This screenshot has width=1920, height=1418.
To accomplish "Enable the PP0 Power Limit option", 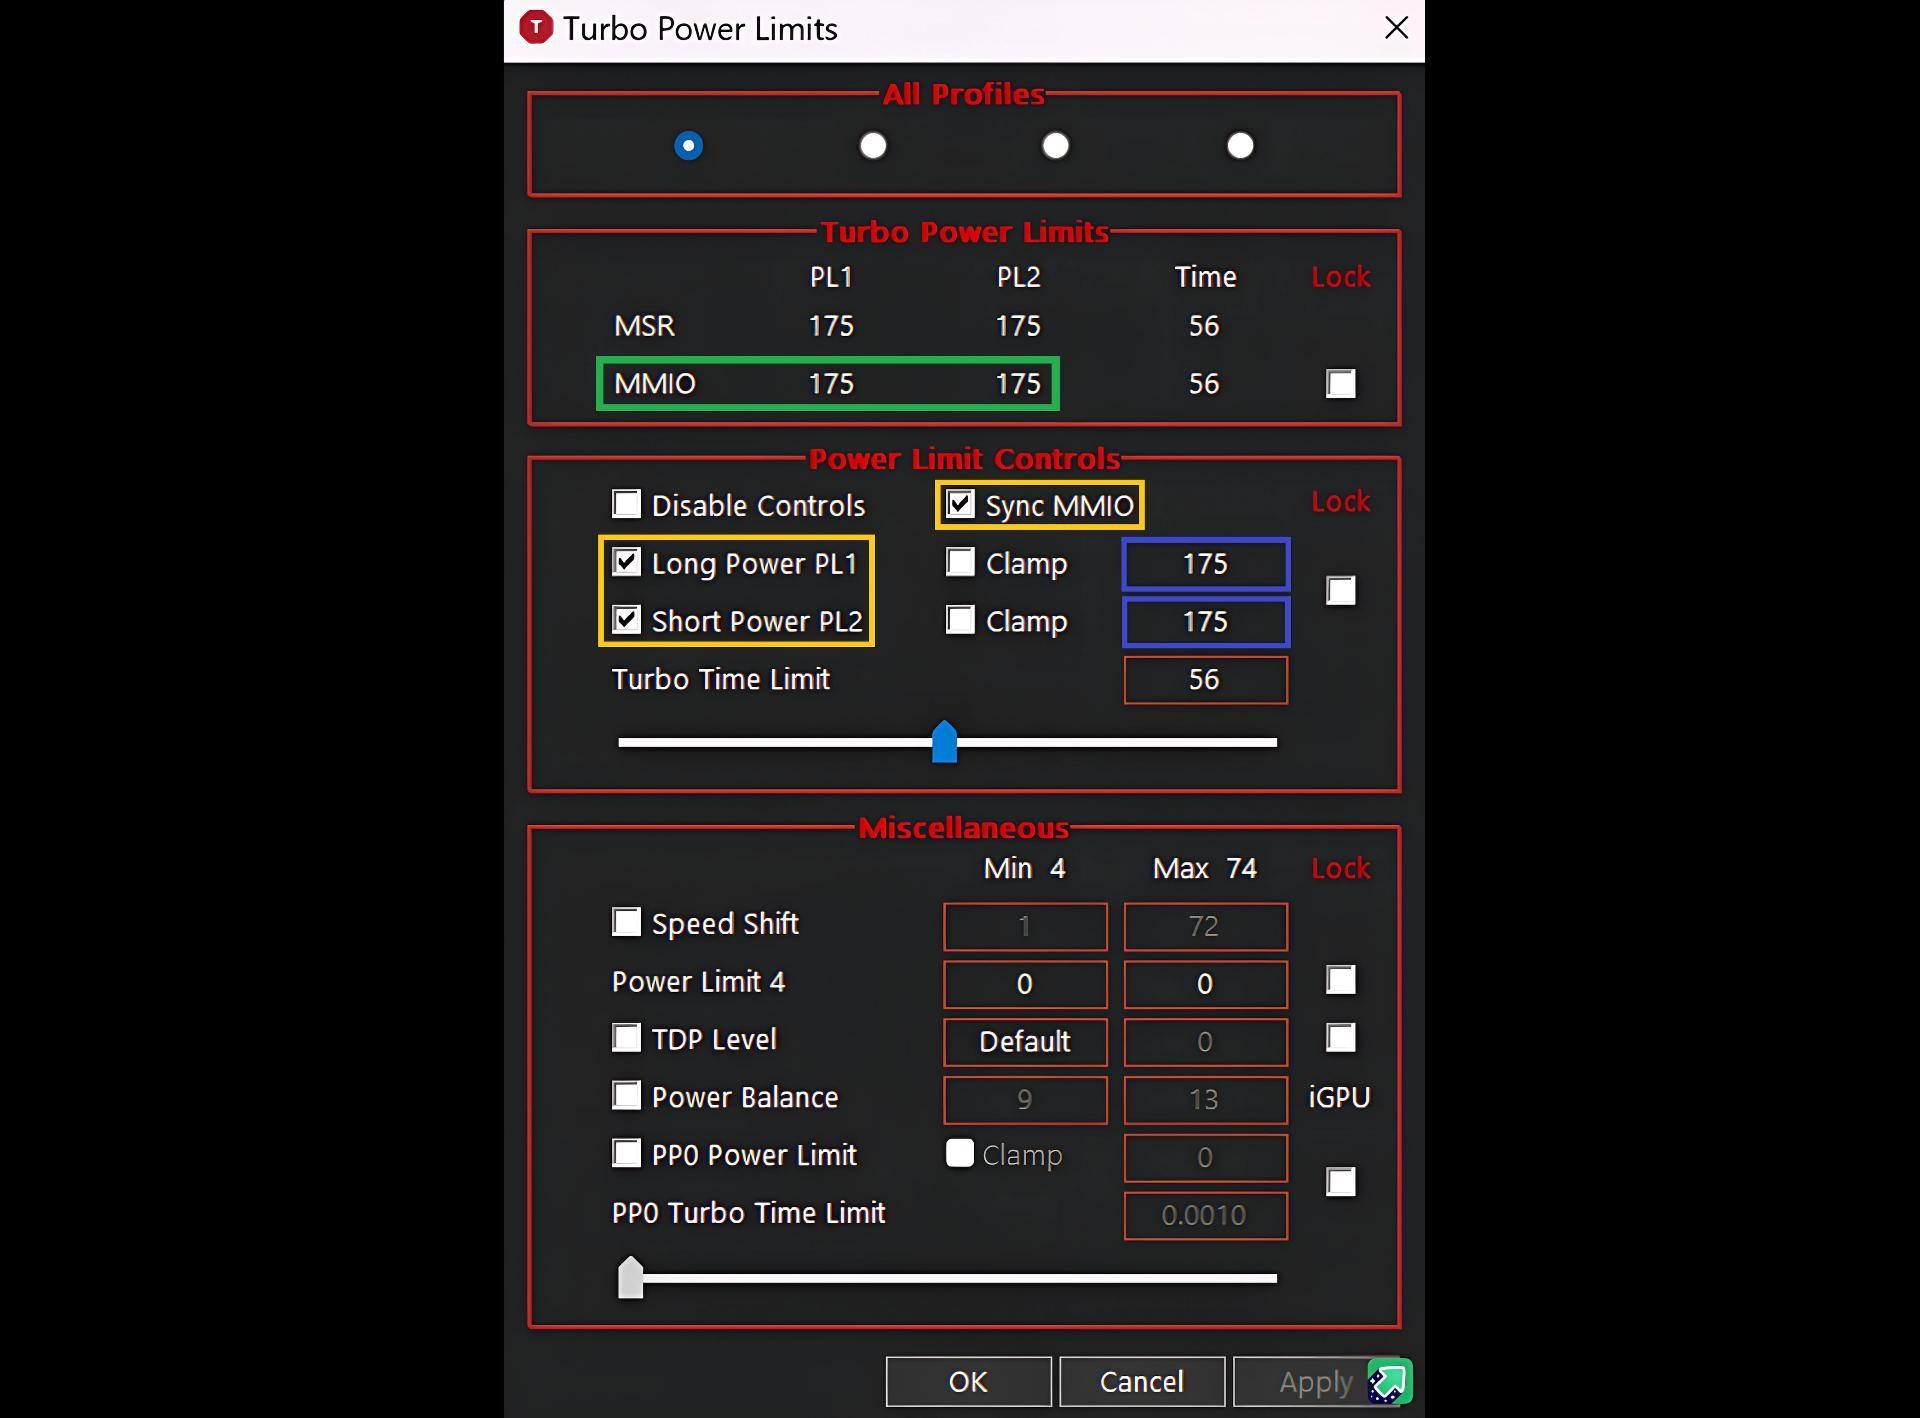I will click(x=626, y=1154).
